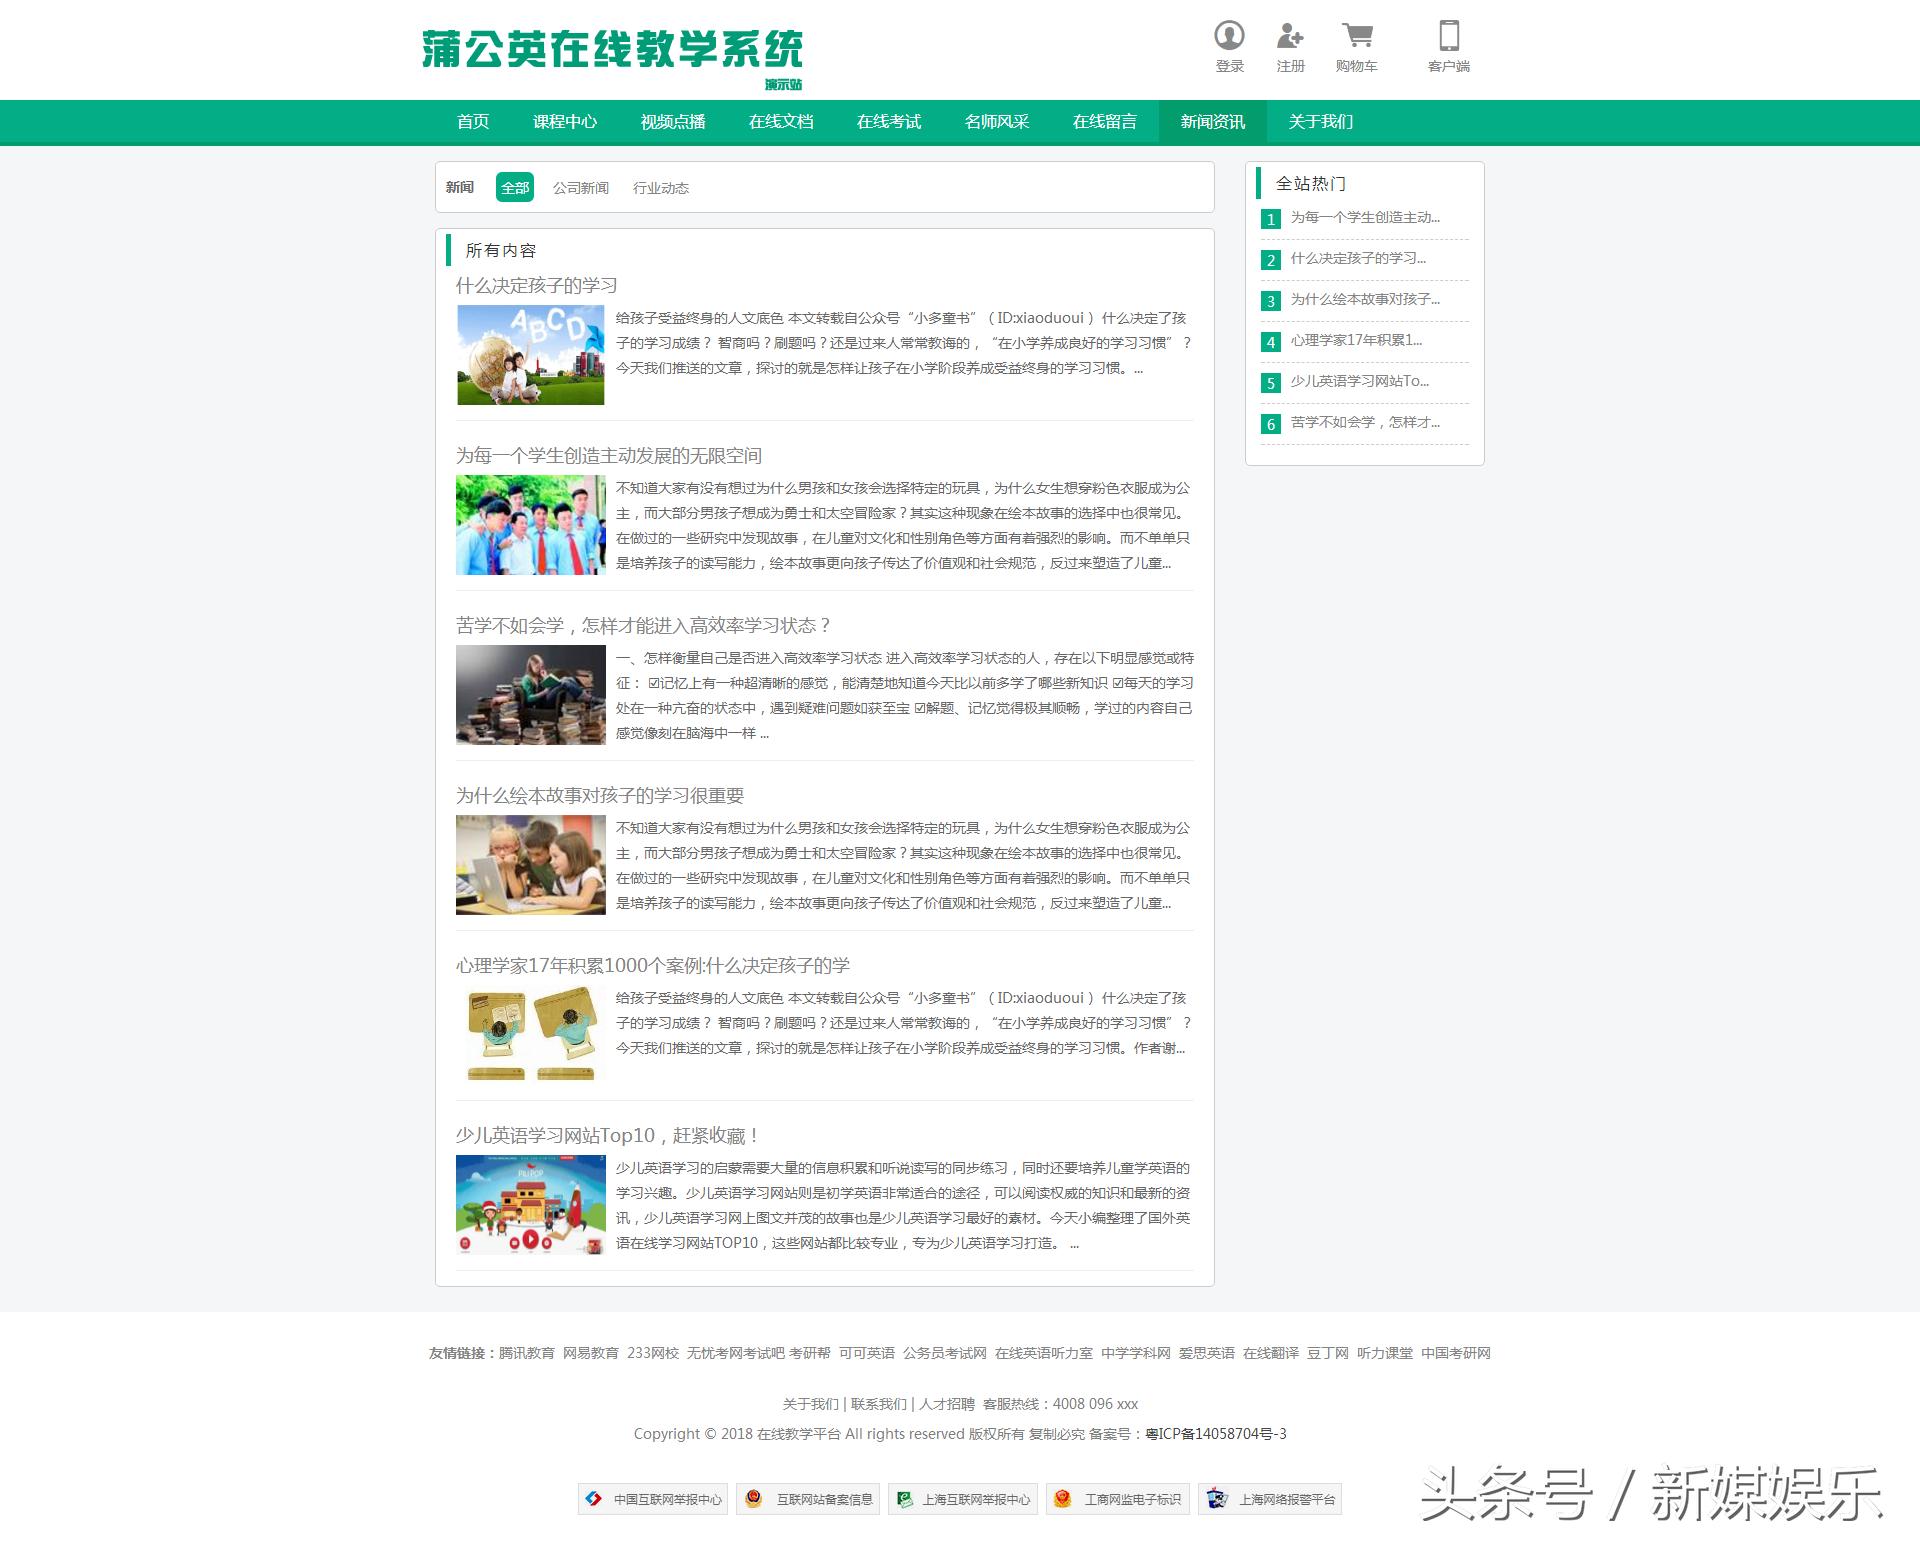Click the 少儿英语学习网站Top10 article thumbnail

coord(530,1203)
